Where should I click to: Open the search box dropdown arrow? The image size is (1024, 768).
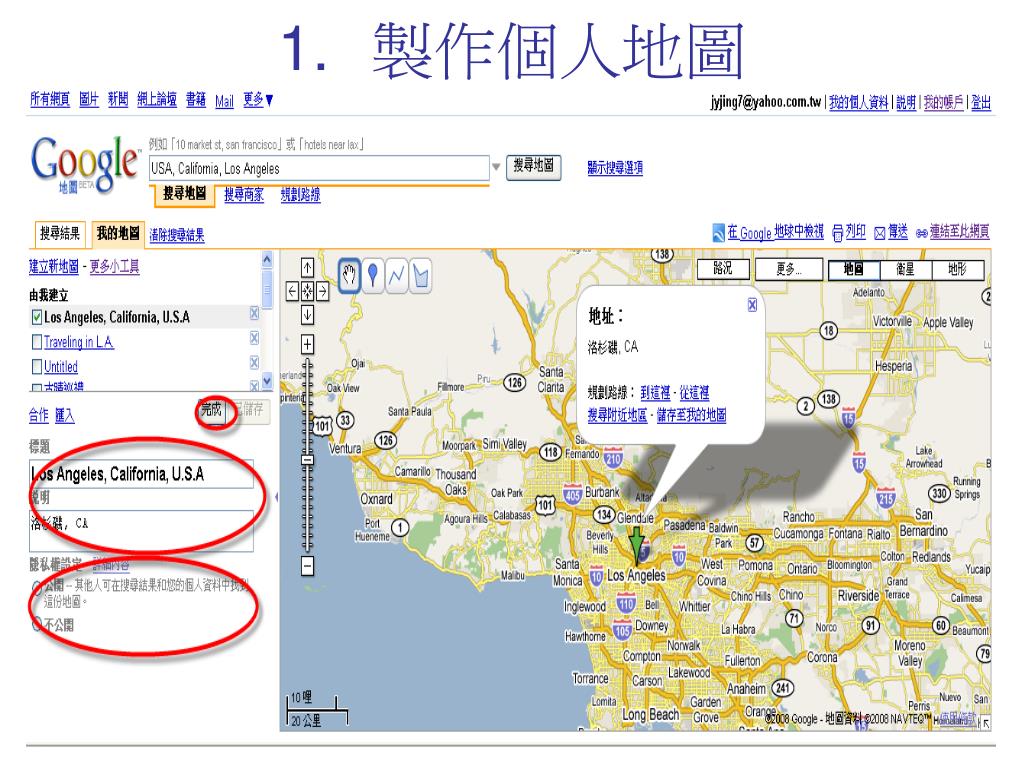(496, 168)
